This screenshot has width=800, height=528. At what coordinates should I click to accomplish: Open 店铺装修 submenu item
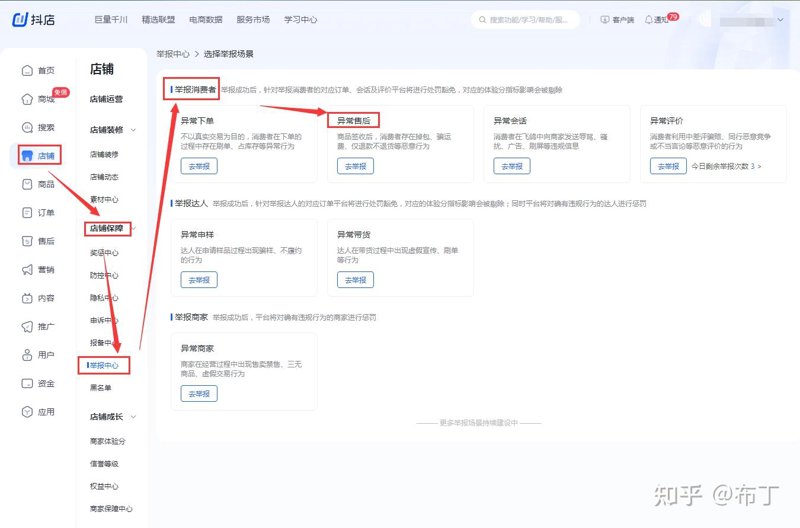point(104,154)
